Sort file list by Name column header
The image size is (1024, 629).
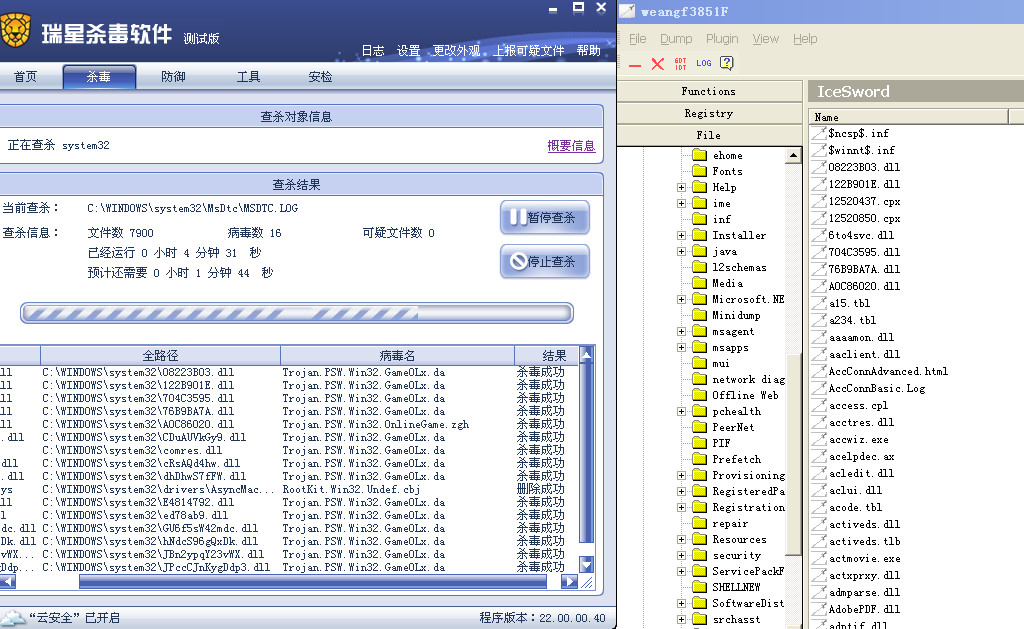[x=908, y=117]
